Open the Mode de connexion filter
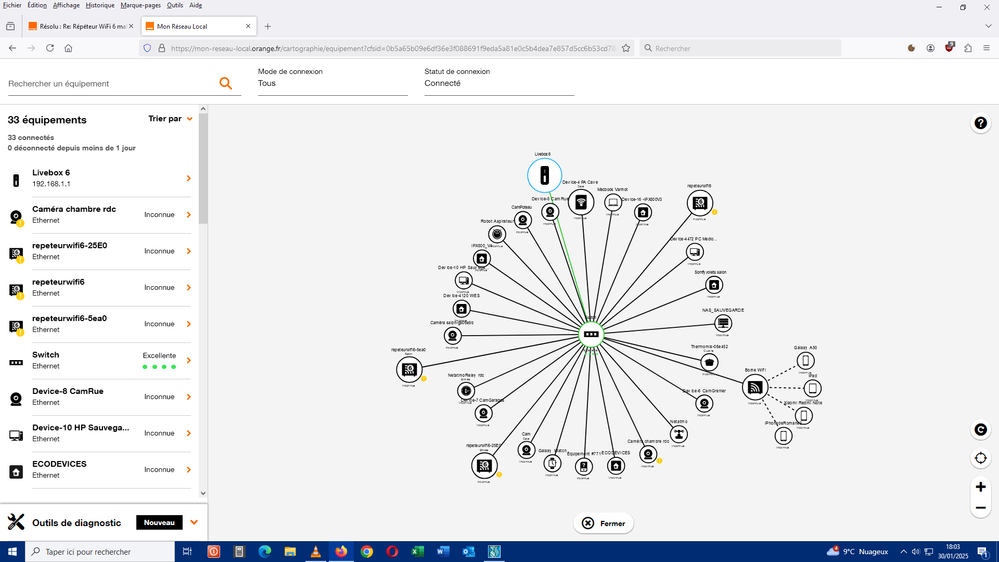The height and width of the screenshot is (562, 999). coord(332,84)
